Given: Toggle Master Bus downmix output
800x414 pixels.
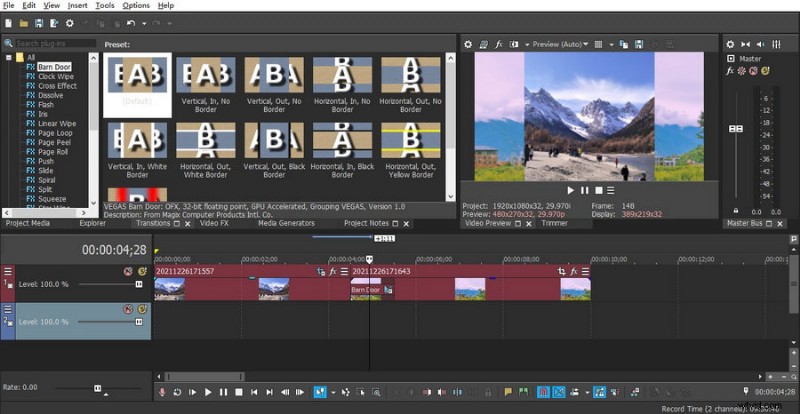Looking at the screenshot, I should (x=745, y=44).
